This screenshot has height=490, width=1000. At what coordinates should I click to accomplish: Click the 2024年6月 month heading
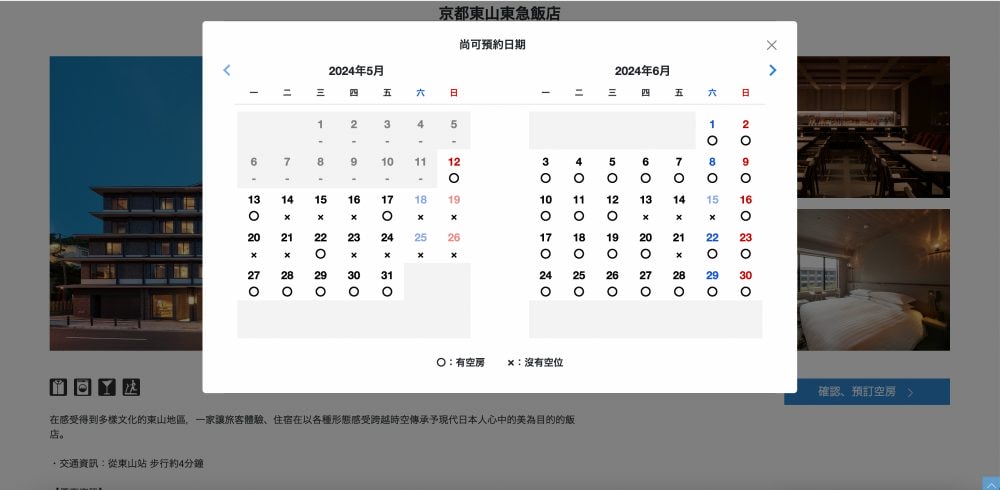(642, 71)
